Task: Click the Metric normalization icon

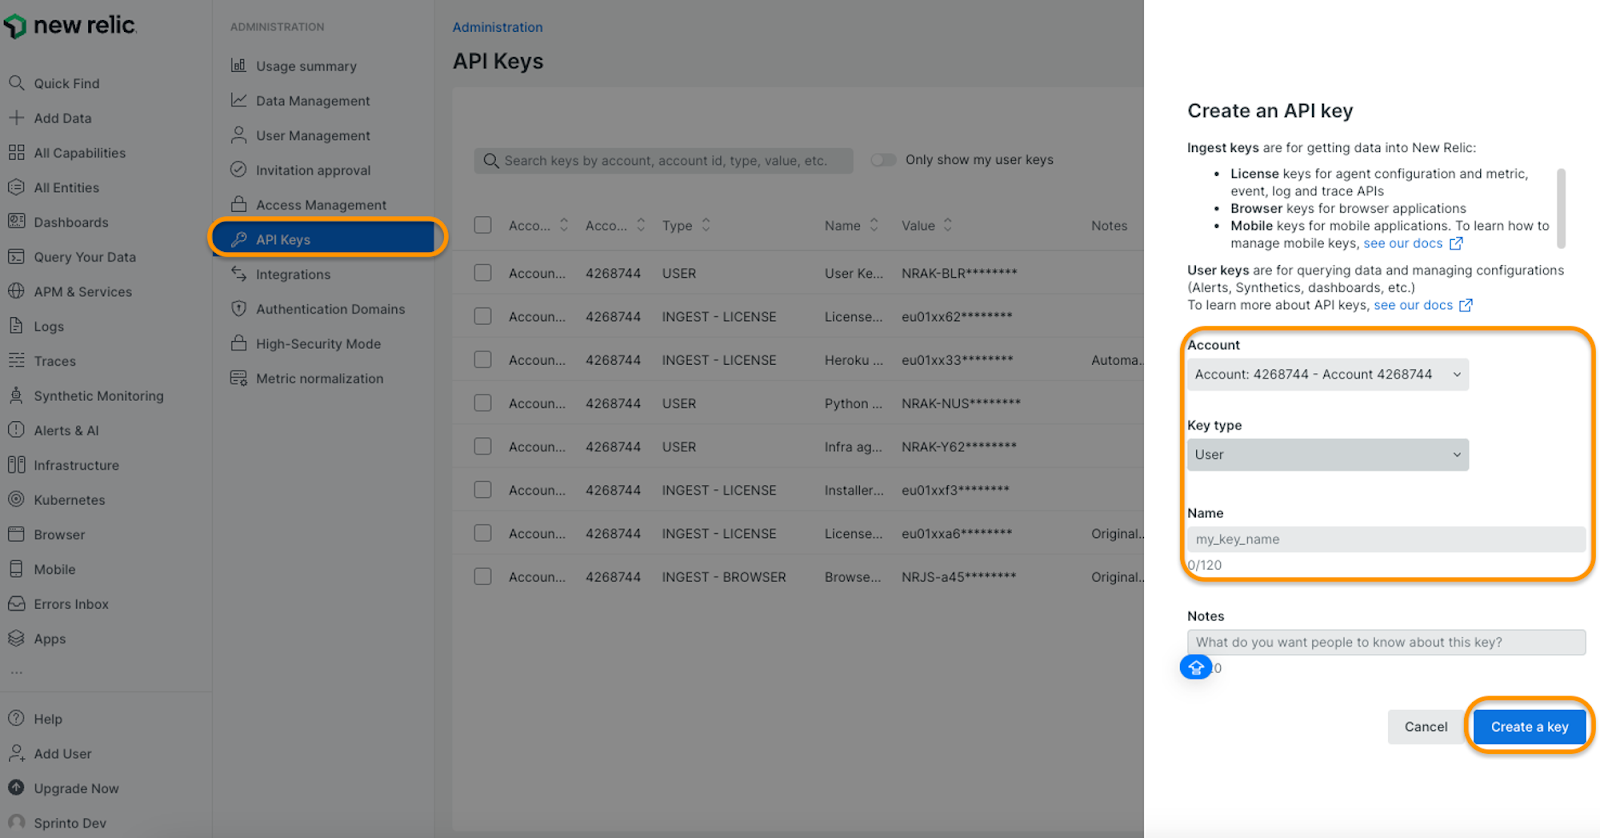Action: pyautogui.click(x=238, y=378)
